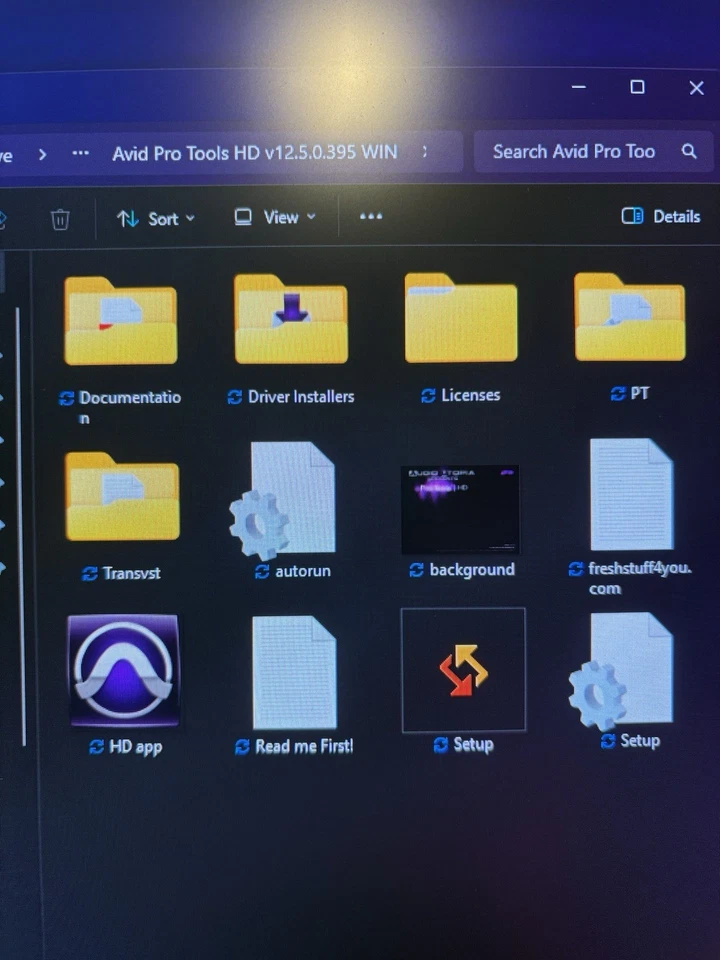Viewport: 720px width, 960px height.
Task: Click the Read me First! name label
Action: coord(304,746)
